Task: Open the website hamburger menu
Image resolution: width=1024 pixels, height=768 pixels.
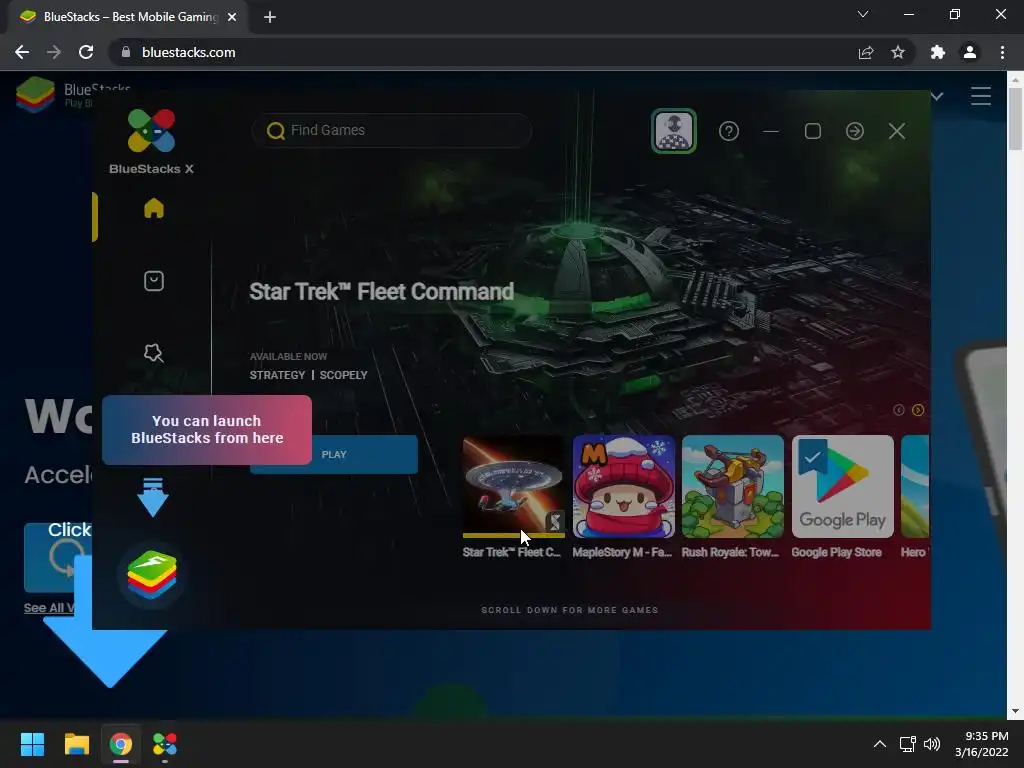Action: tap(981, 96)
